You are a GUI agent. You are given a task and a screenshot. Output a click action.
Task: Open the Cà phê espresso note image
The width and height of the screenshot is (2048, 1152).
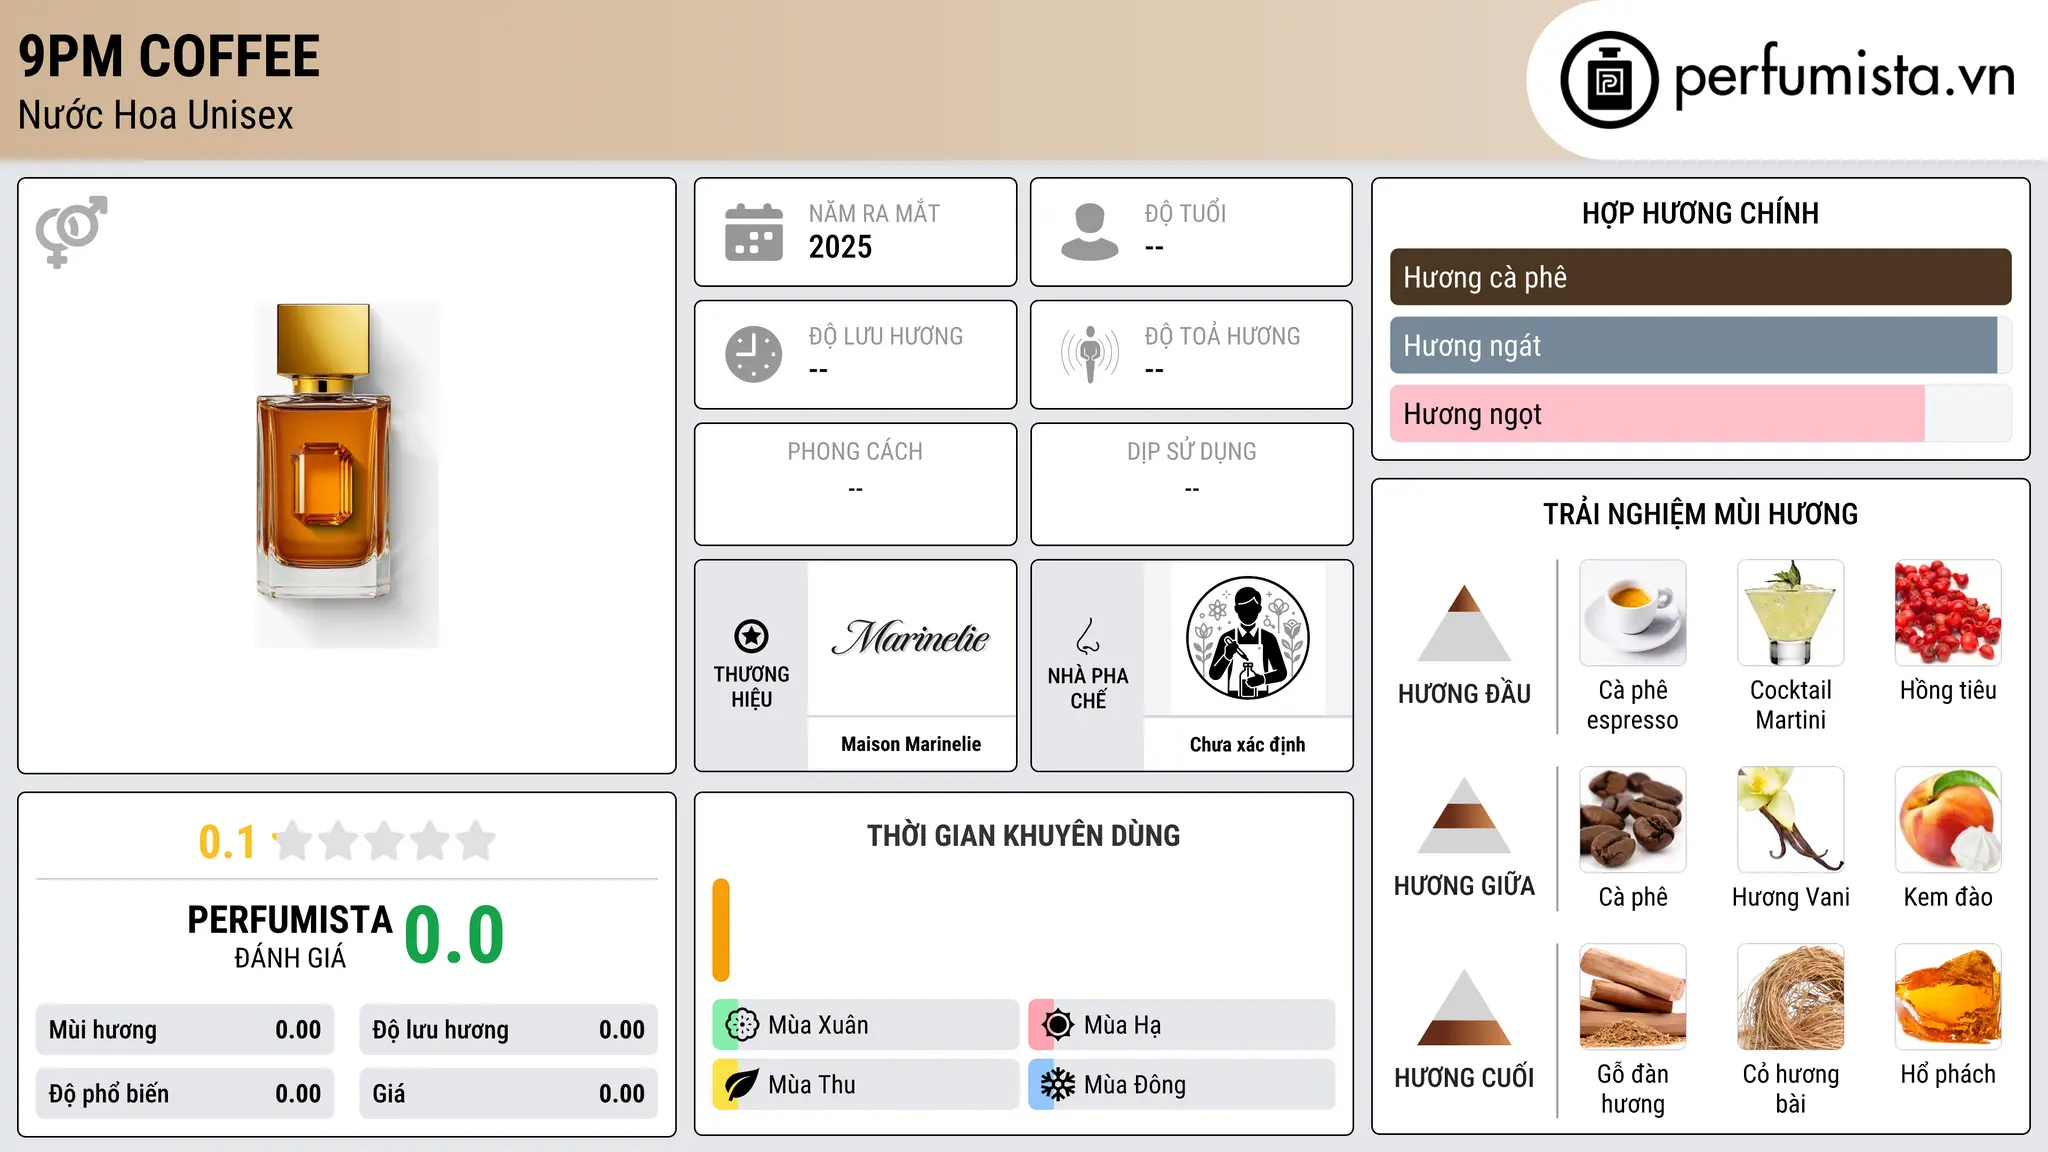tap(1633, 613)
